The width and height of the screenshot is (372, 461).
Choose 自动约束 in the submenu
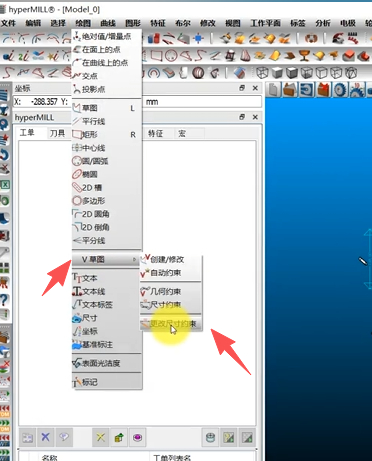pyautogui.click(x=171, y=273)
